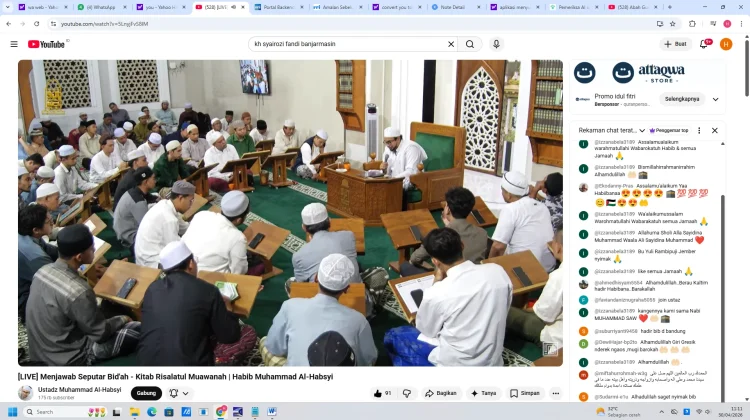Open the tab search dropdown arrow

(7, 7)
